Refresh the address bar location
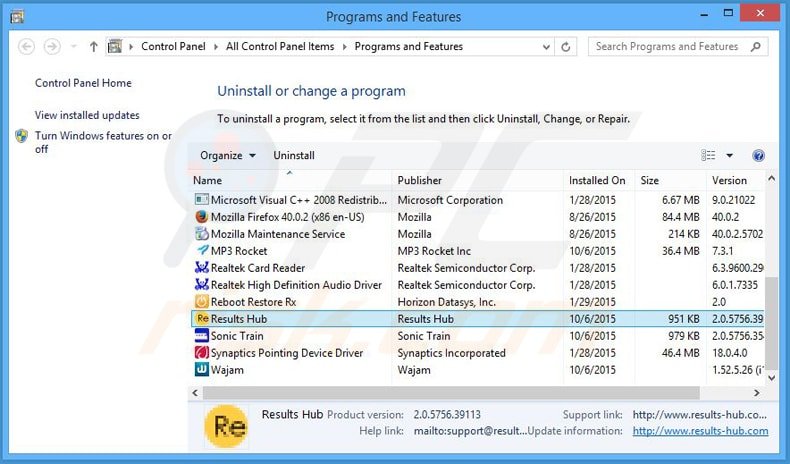The image size is (790, 464). click(565, 47)
